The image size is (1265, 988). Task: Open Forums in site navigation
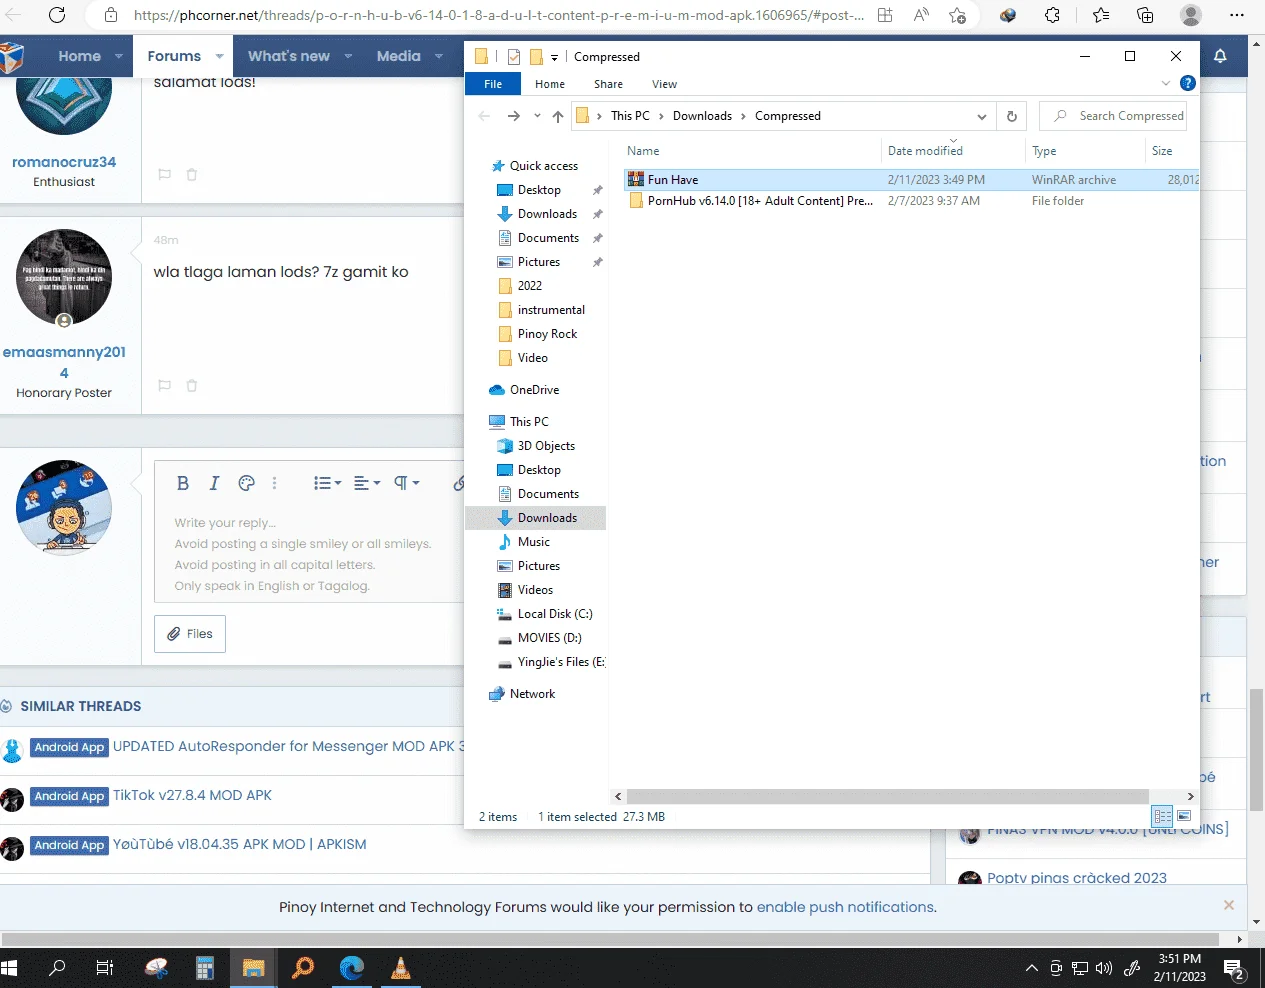(174, 56)
